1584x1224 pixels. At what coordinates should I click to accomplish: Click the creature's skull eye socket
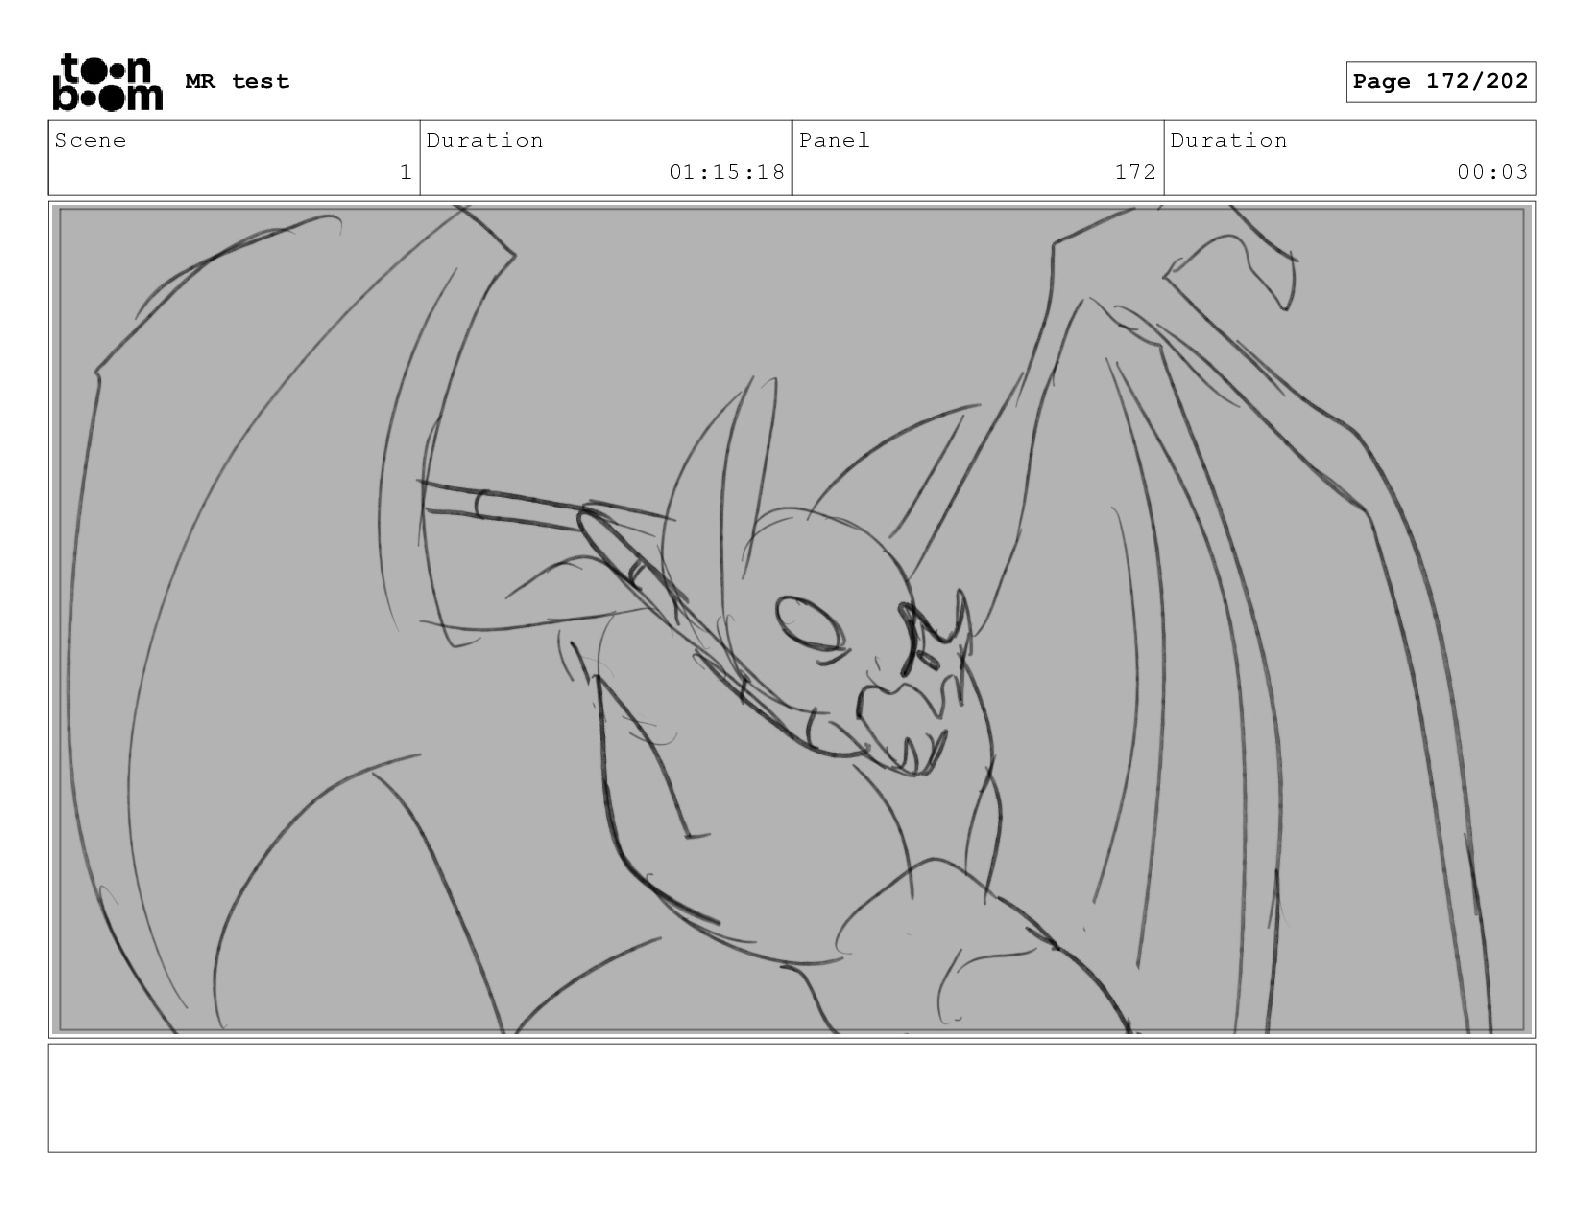[808, 624]
